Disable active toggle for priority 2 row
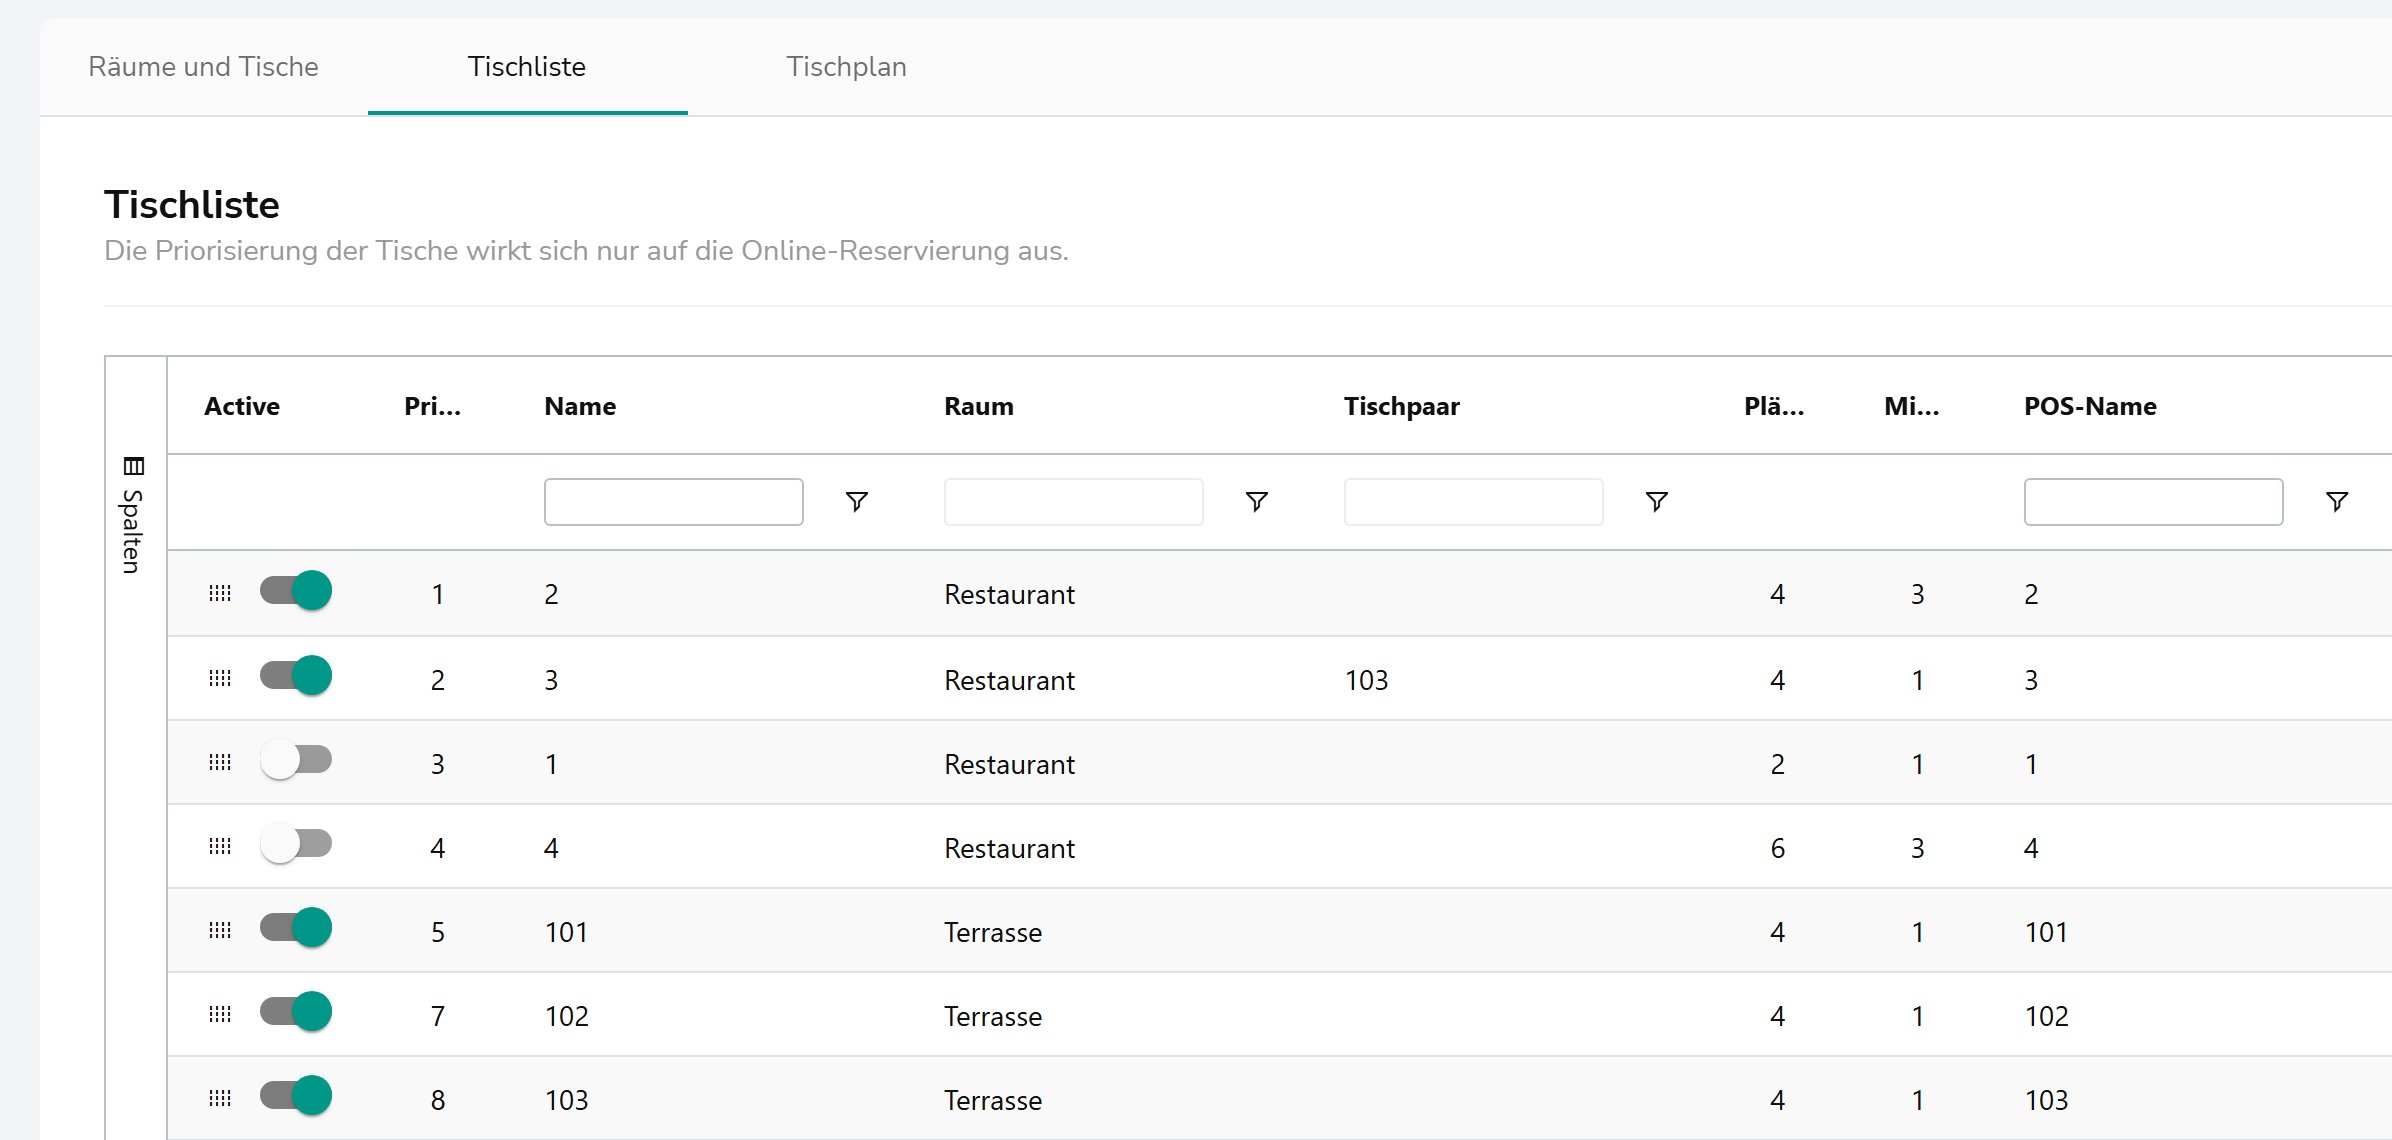Image resolution: width=2392 pixels, height=1140 pixels. [x=296, y=675]
